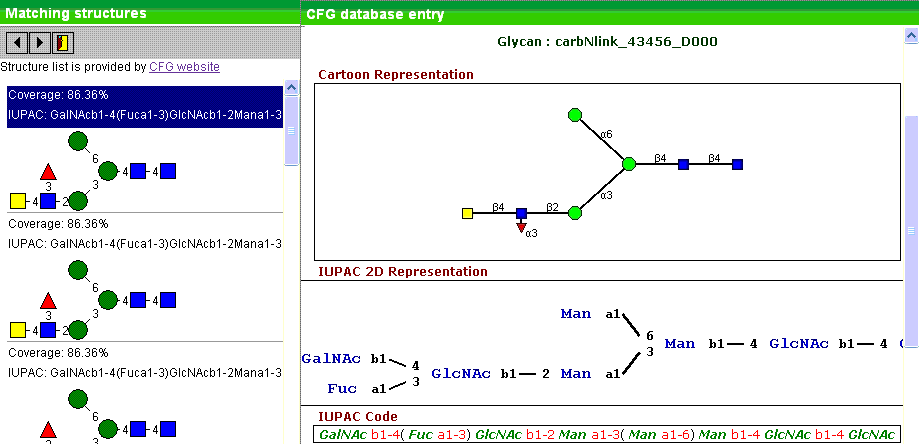The image size is (919, 444).
Task: Open the CFG website link
Action: coord(184,67)
